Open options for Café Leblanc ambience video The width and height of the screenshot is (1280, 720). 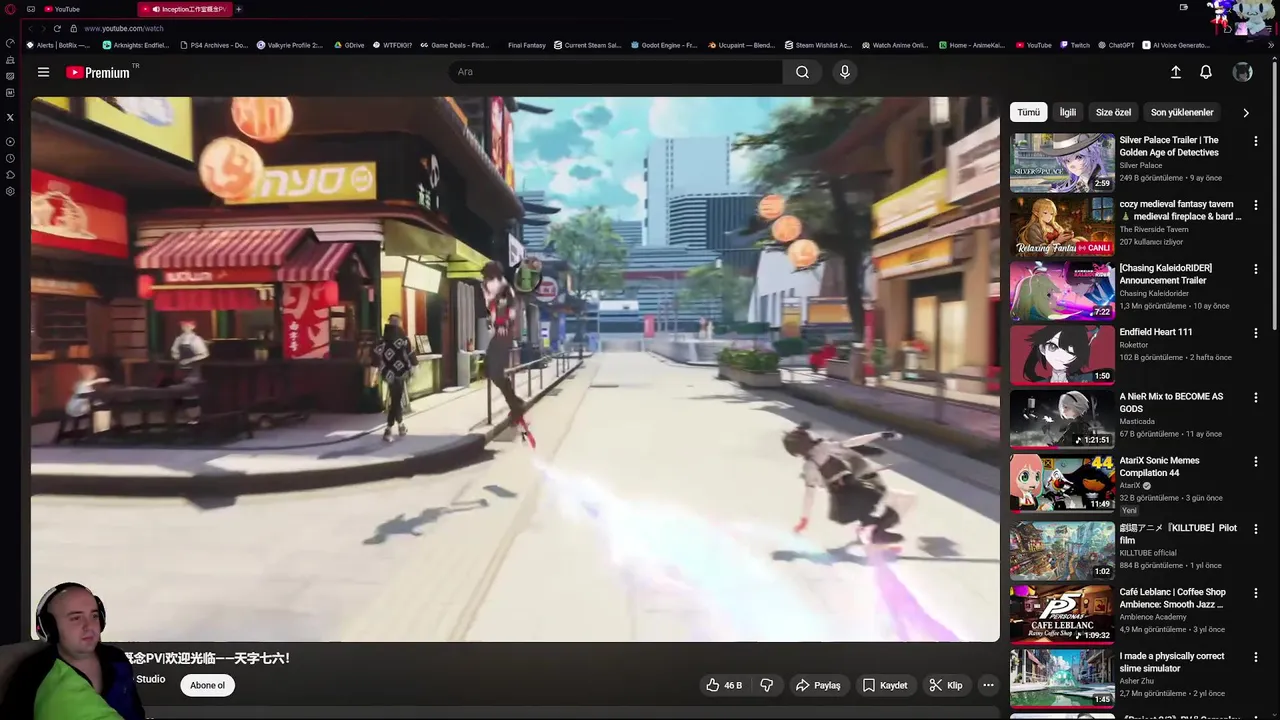[1256, 592]
